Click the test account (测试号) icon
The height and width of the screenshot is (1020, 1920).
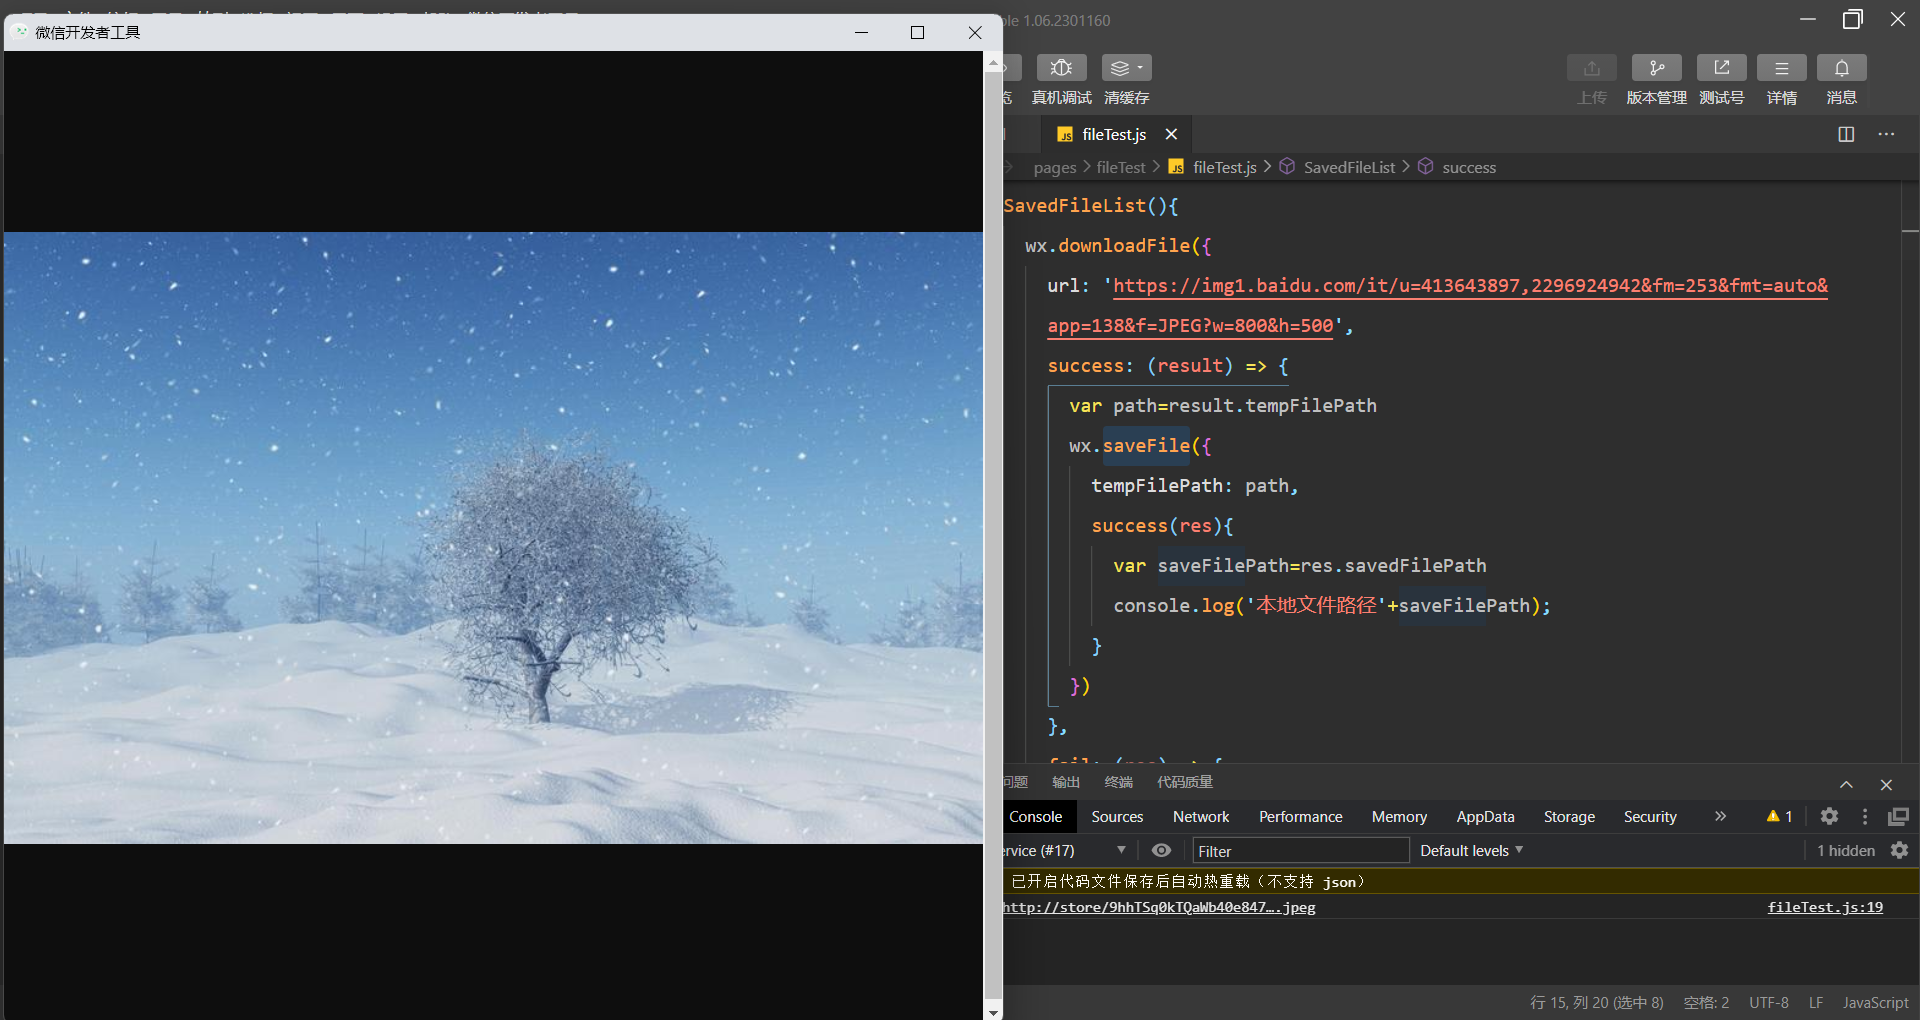pyautogui.click(x=1721, y=68)
